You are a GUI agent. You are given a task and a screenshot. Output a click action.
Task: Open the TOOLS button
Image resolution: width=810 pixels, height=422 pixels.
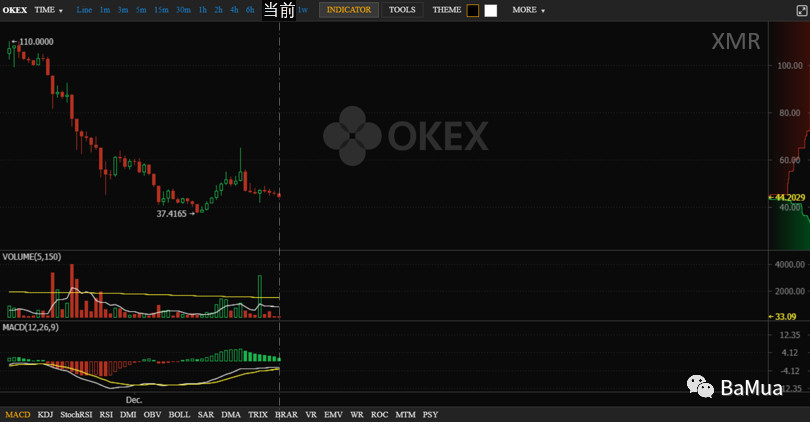402,10
